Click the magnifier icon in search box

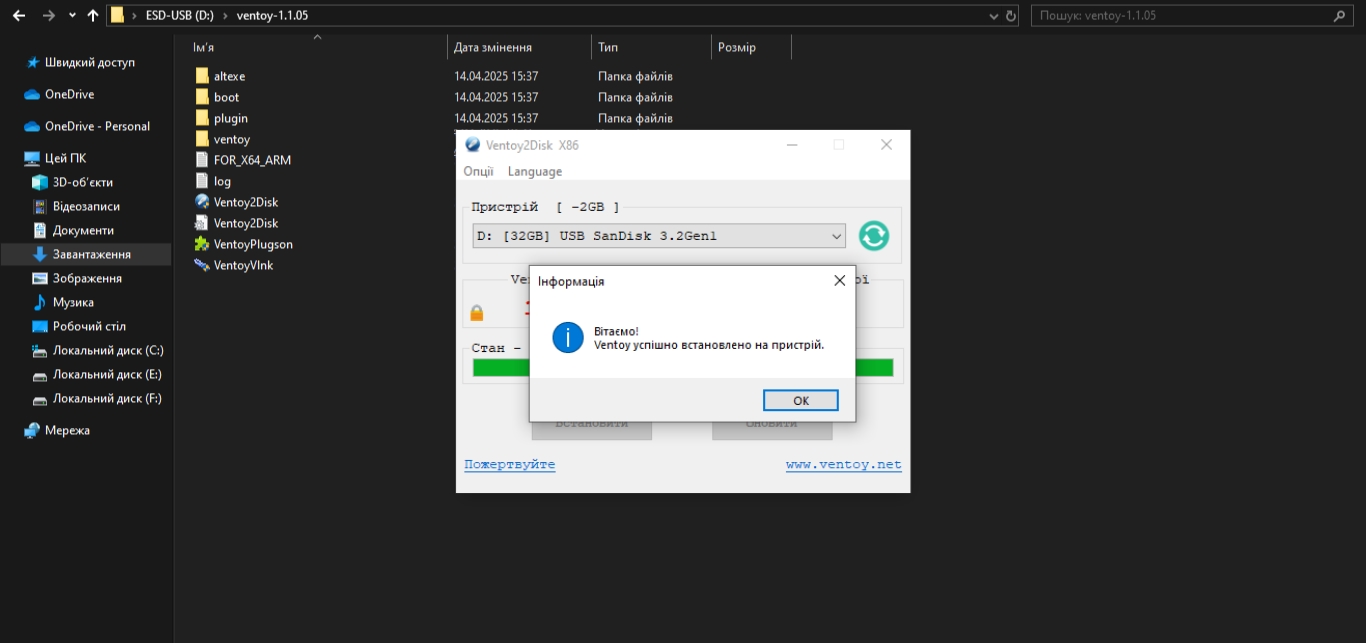[x=1340, y=16]
